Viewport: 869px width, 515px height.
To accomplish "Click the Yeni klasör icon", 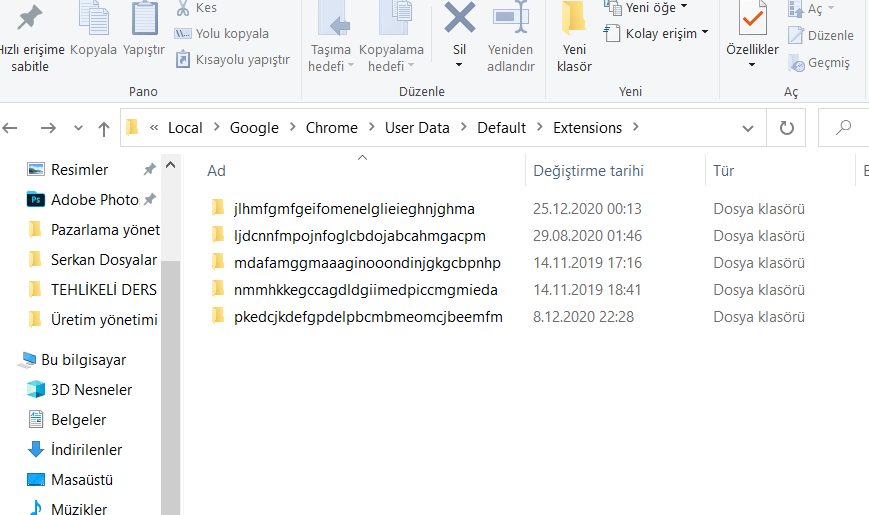I will [574, 20].
